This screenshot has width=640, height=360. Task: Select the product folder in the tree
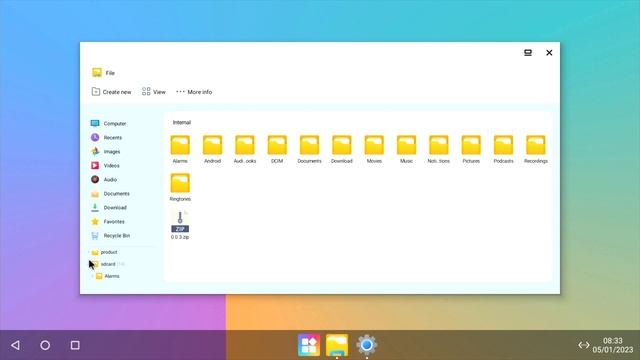(x=104, y=252)
